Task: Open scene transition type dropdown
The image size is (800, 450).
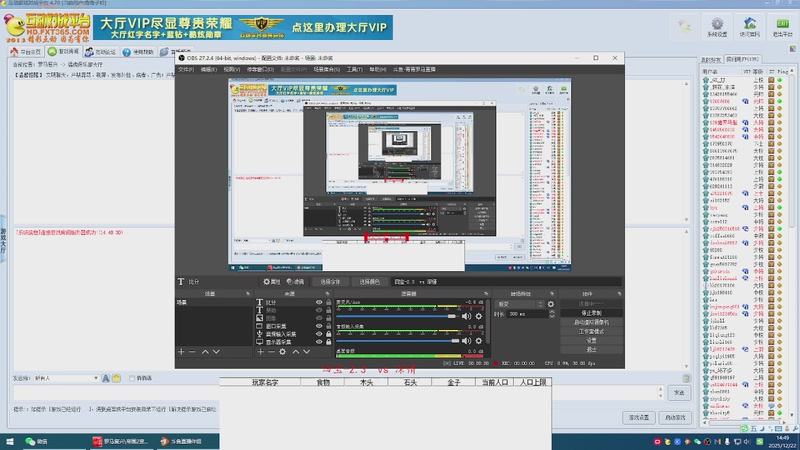Action: pyautogui.click(x=519, y=304)
